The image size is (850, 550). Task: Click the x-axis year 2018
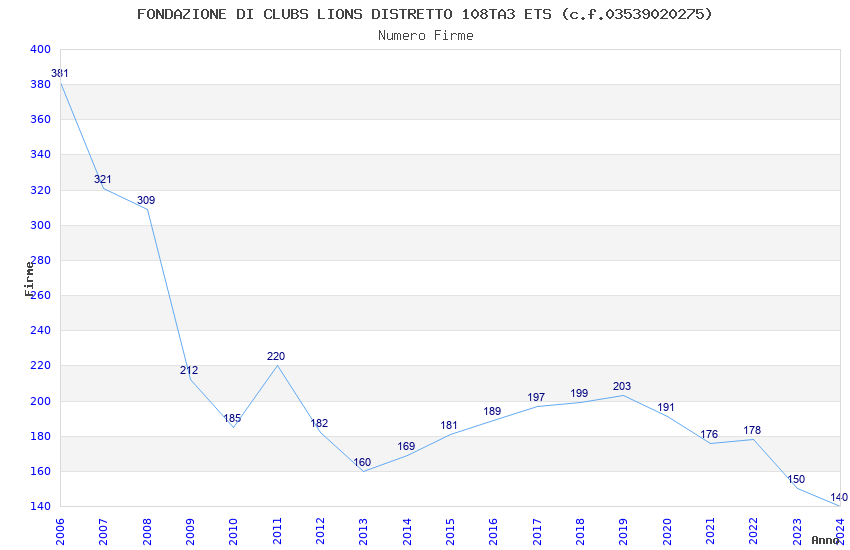(x=581, y=531)
